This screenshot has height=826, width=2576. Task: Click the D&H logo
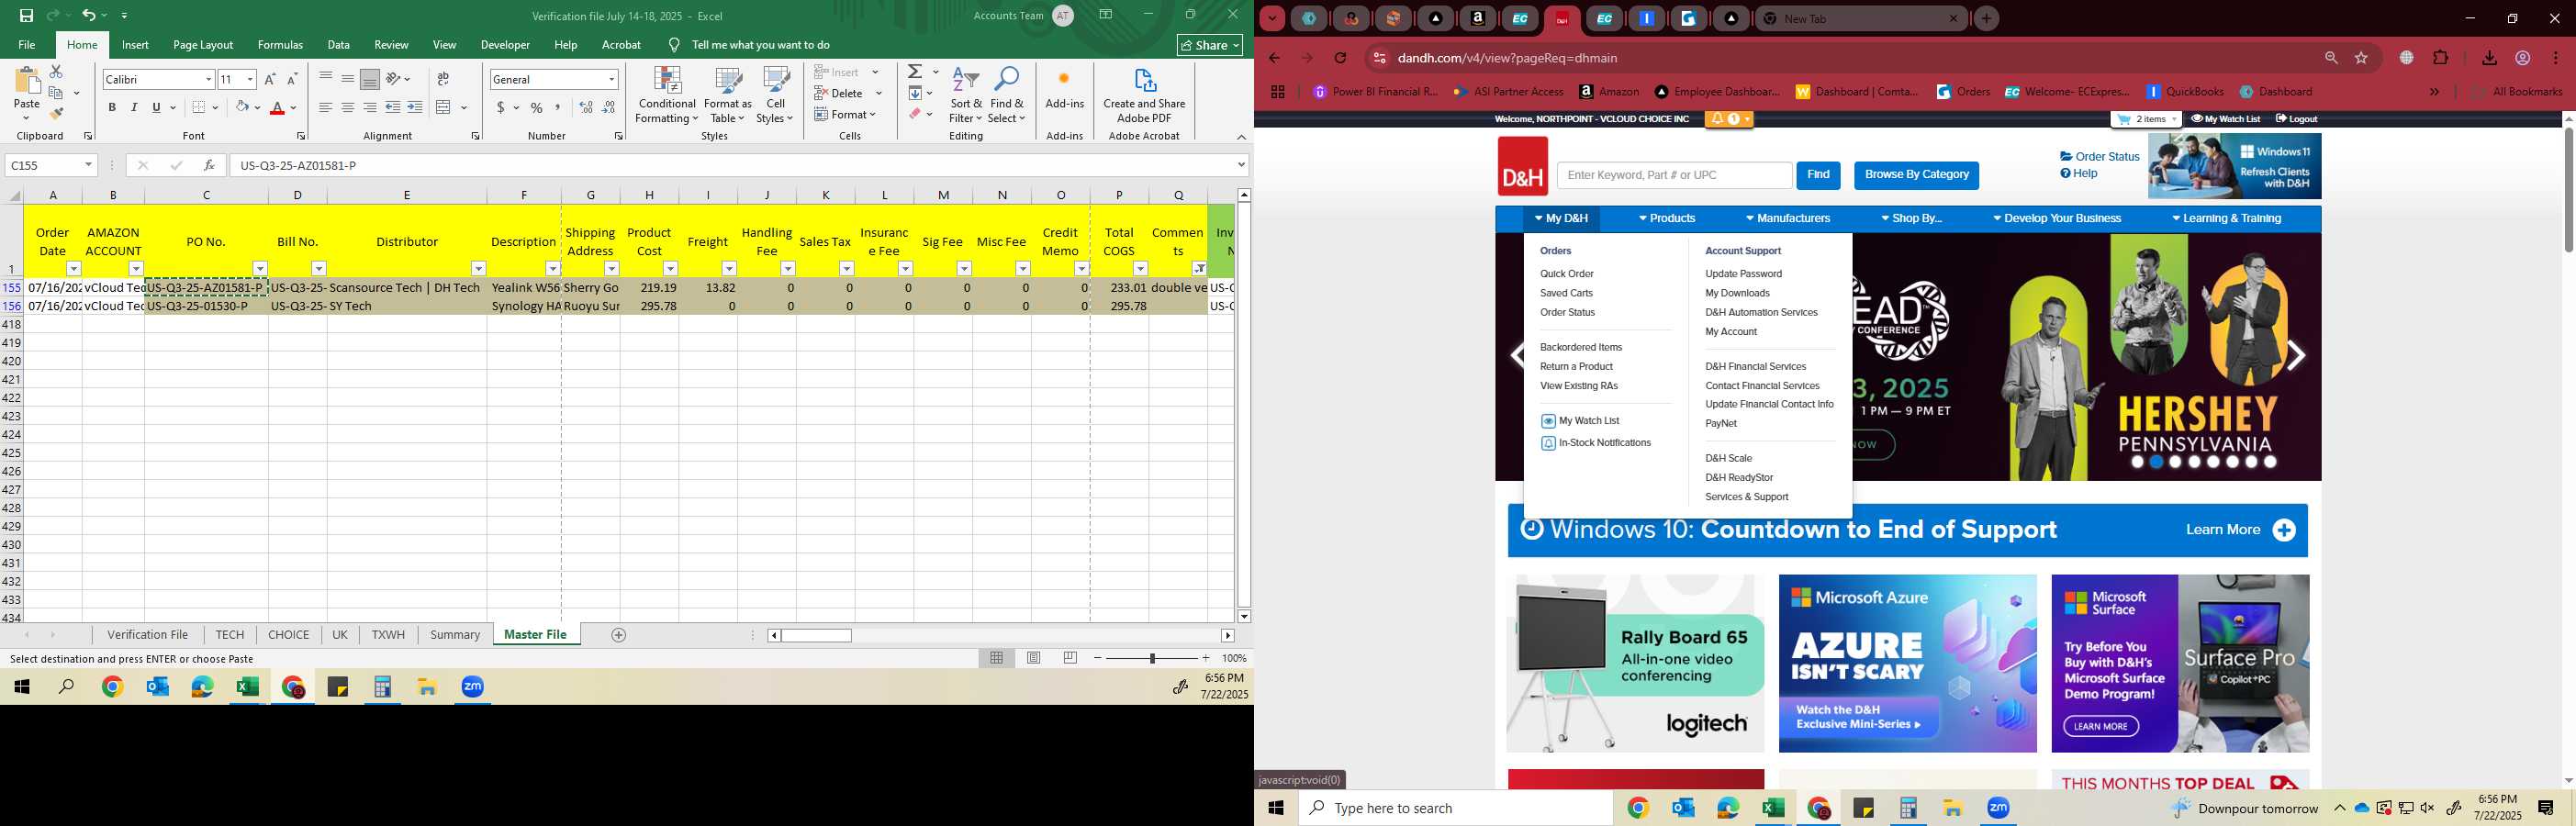pos(1522,166)
